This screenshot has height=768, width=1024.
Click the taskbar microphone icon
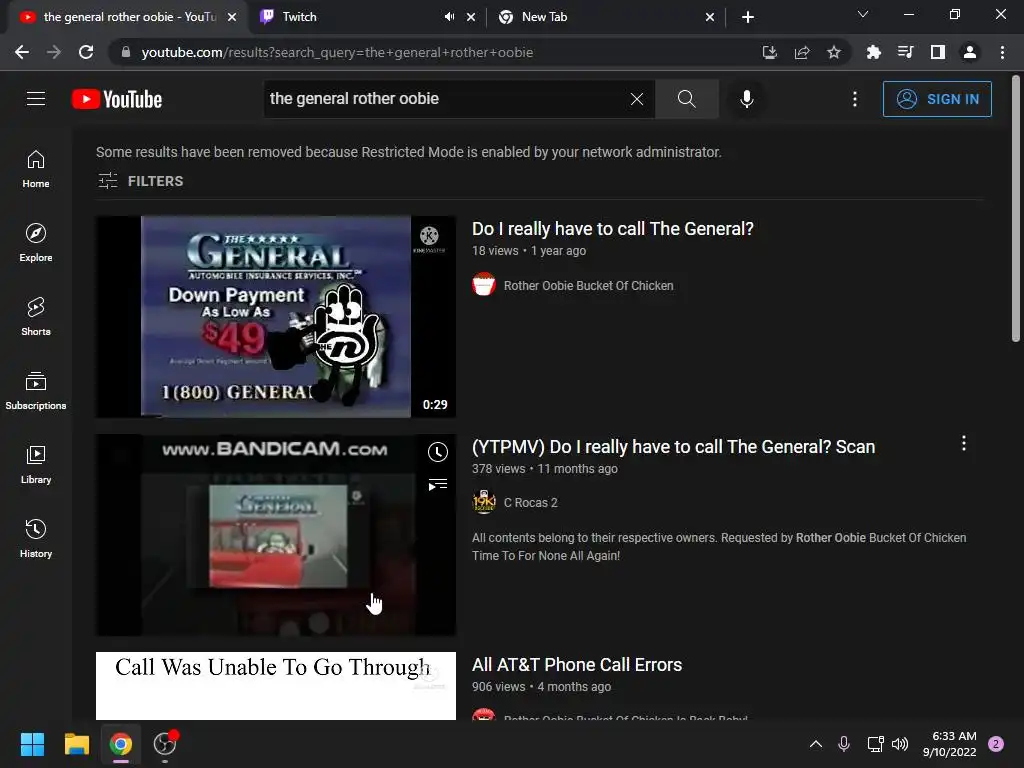click(844, 744)
